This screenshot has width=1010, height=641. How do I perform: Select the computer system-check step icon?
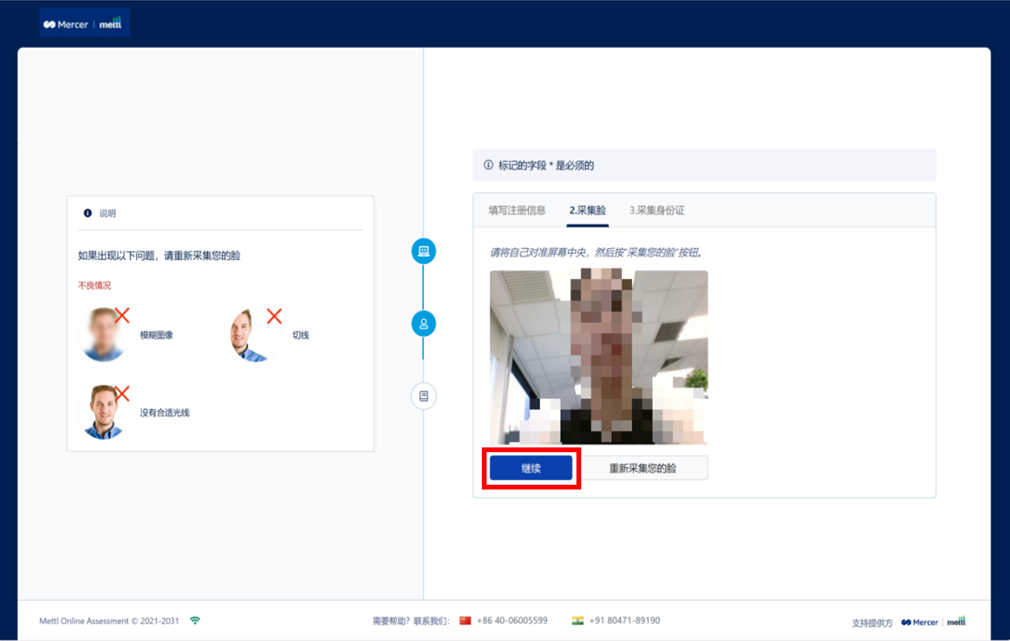(424, 250)
